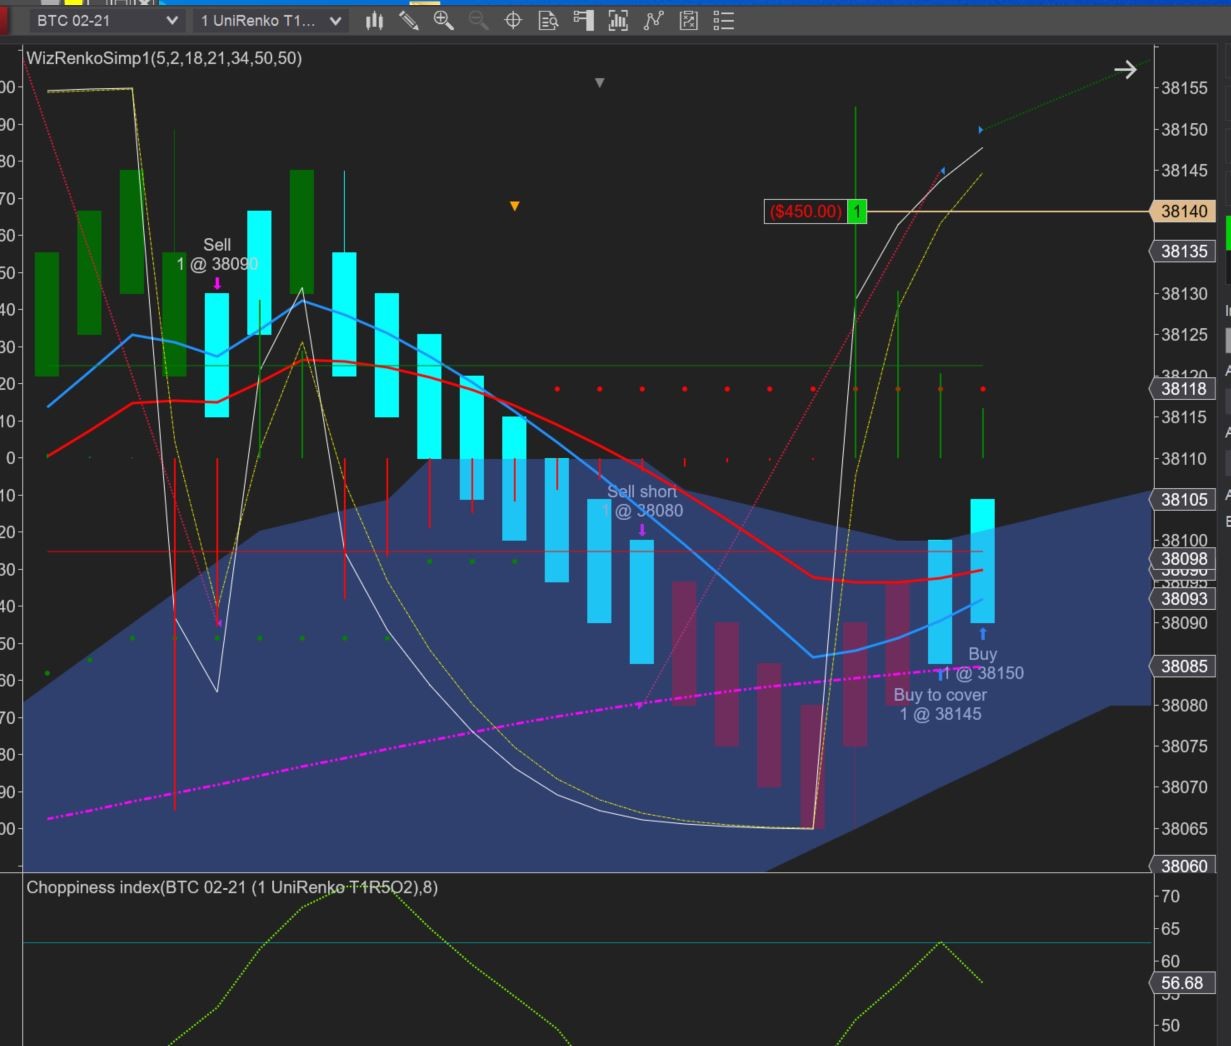Open the Data Series icon
Screen dimensions: 1231x1046
tap(618, 20)
